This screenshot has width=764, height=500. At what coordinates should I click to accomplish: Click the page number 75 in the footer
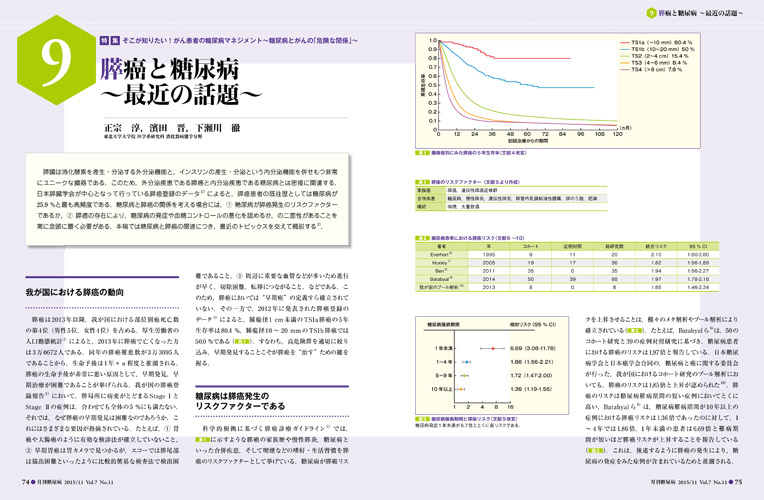tap(738, 482)
